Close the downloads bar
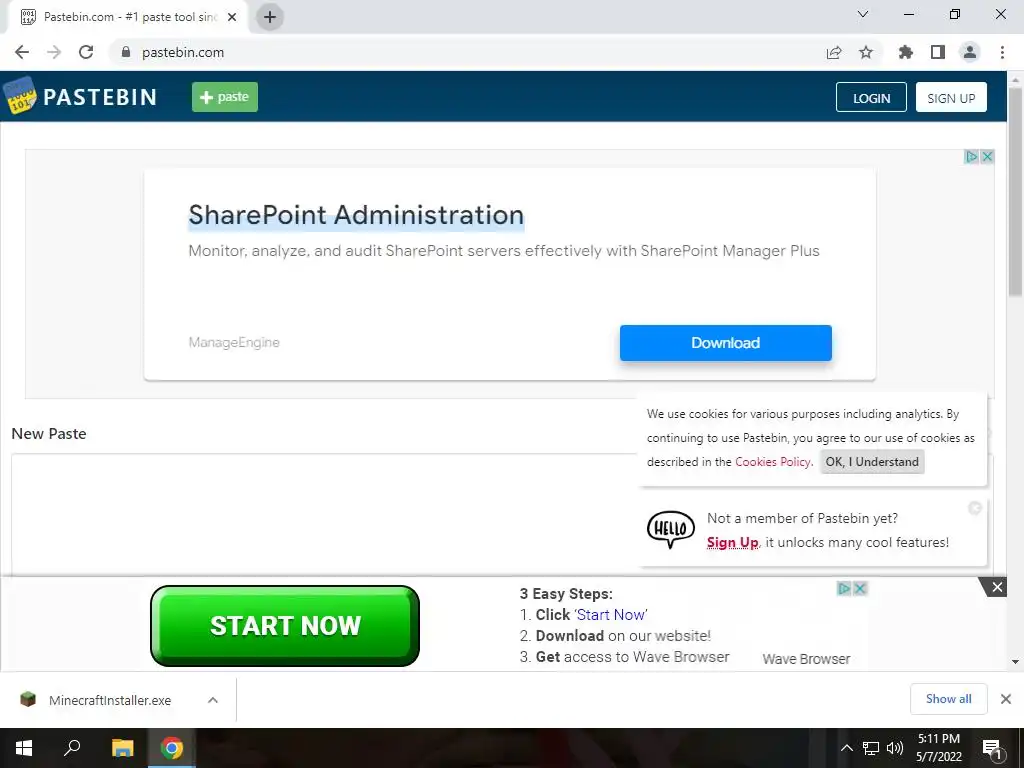The height and width of the screenshot is (768, 1024). [1006, 699]
